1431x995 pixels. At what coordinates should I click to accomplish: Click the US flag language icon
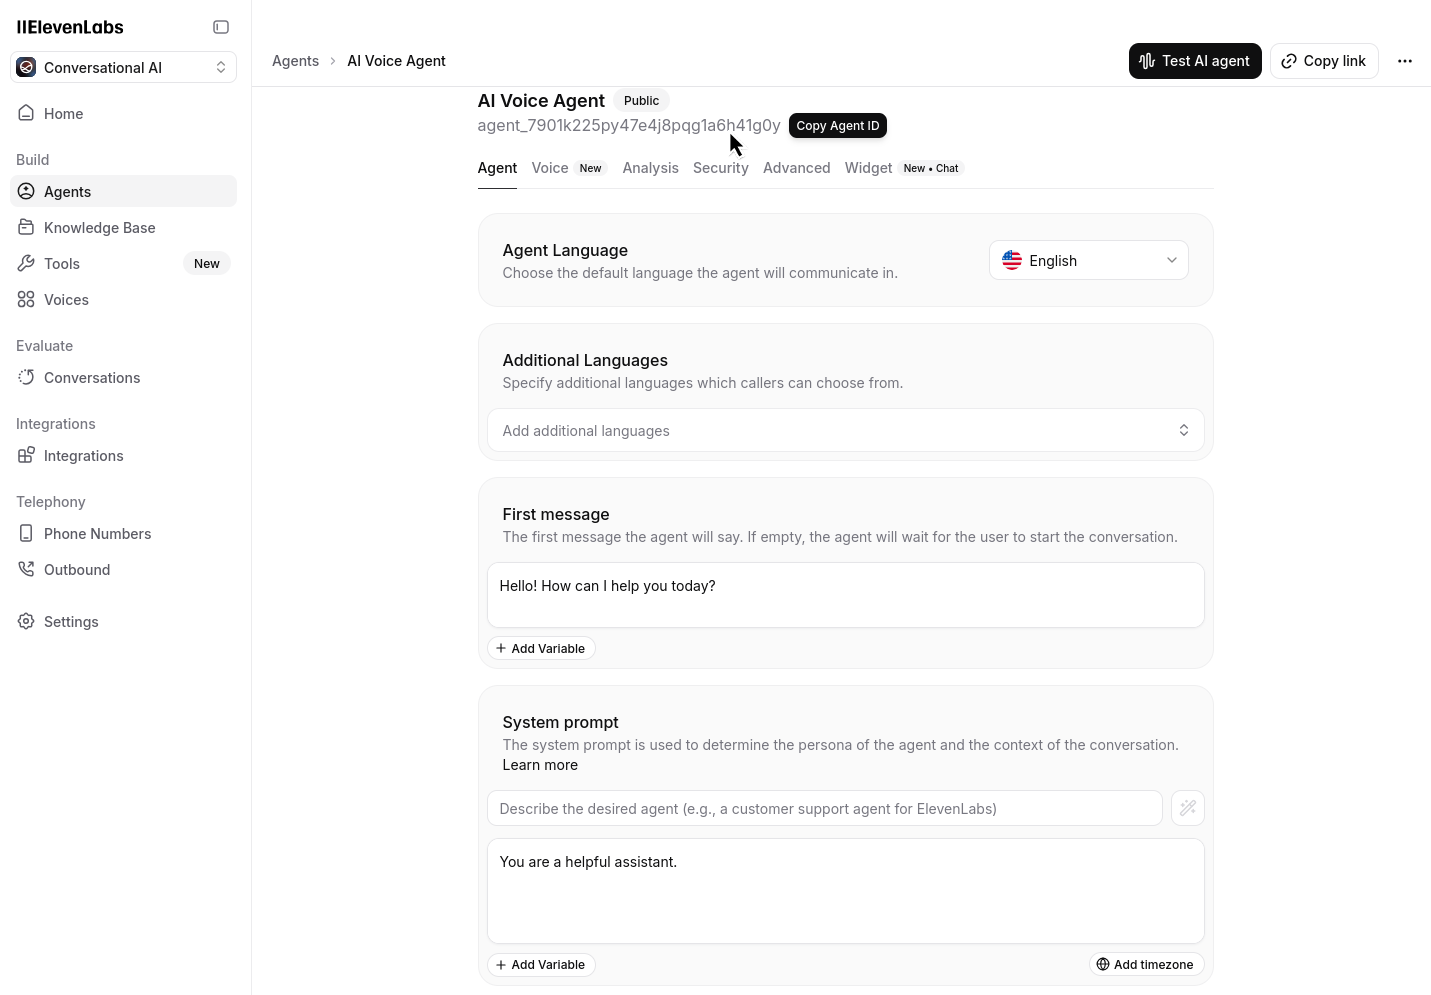pyautogui.click(x=1012, y=260)
